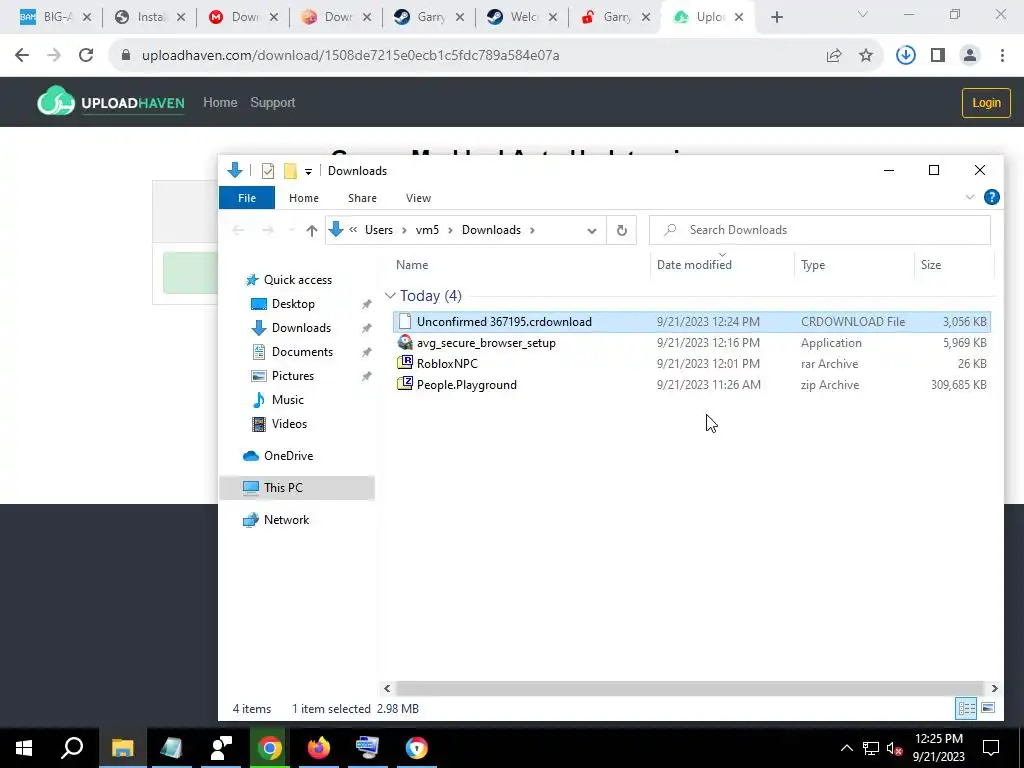Bookmark this page with star icon
The width and height of the screenshot is (1024, 768).
pyautogui.click(x=866, y=56)
